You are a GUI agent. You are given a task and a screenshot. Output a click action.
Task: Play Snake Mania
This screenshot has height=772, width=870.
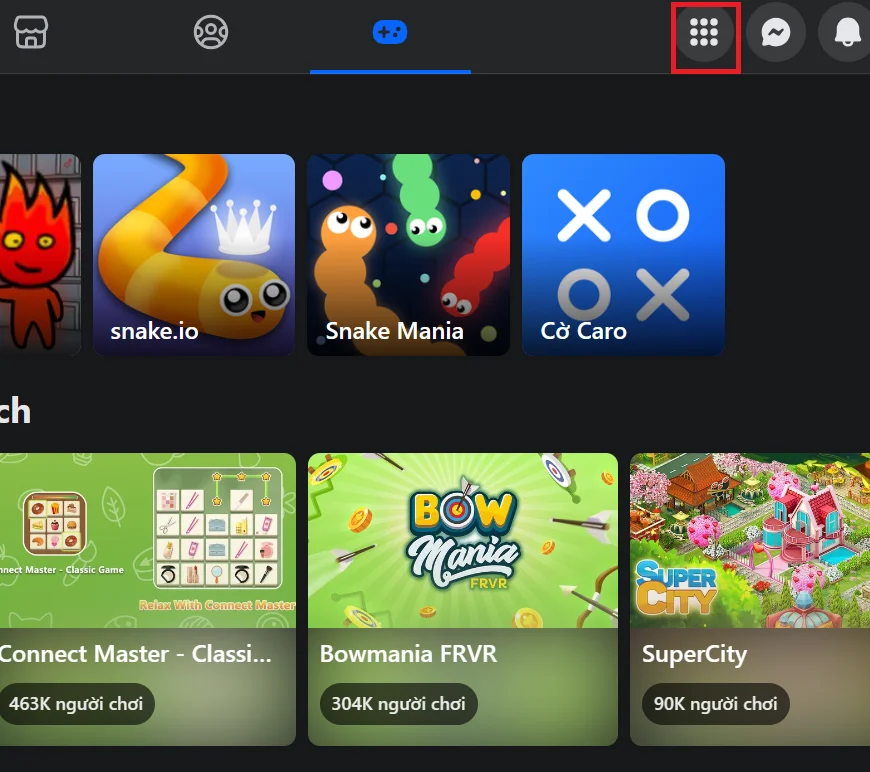pyautogui.click(x=408, y=254)
